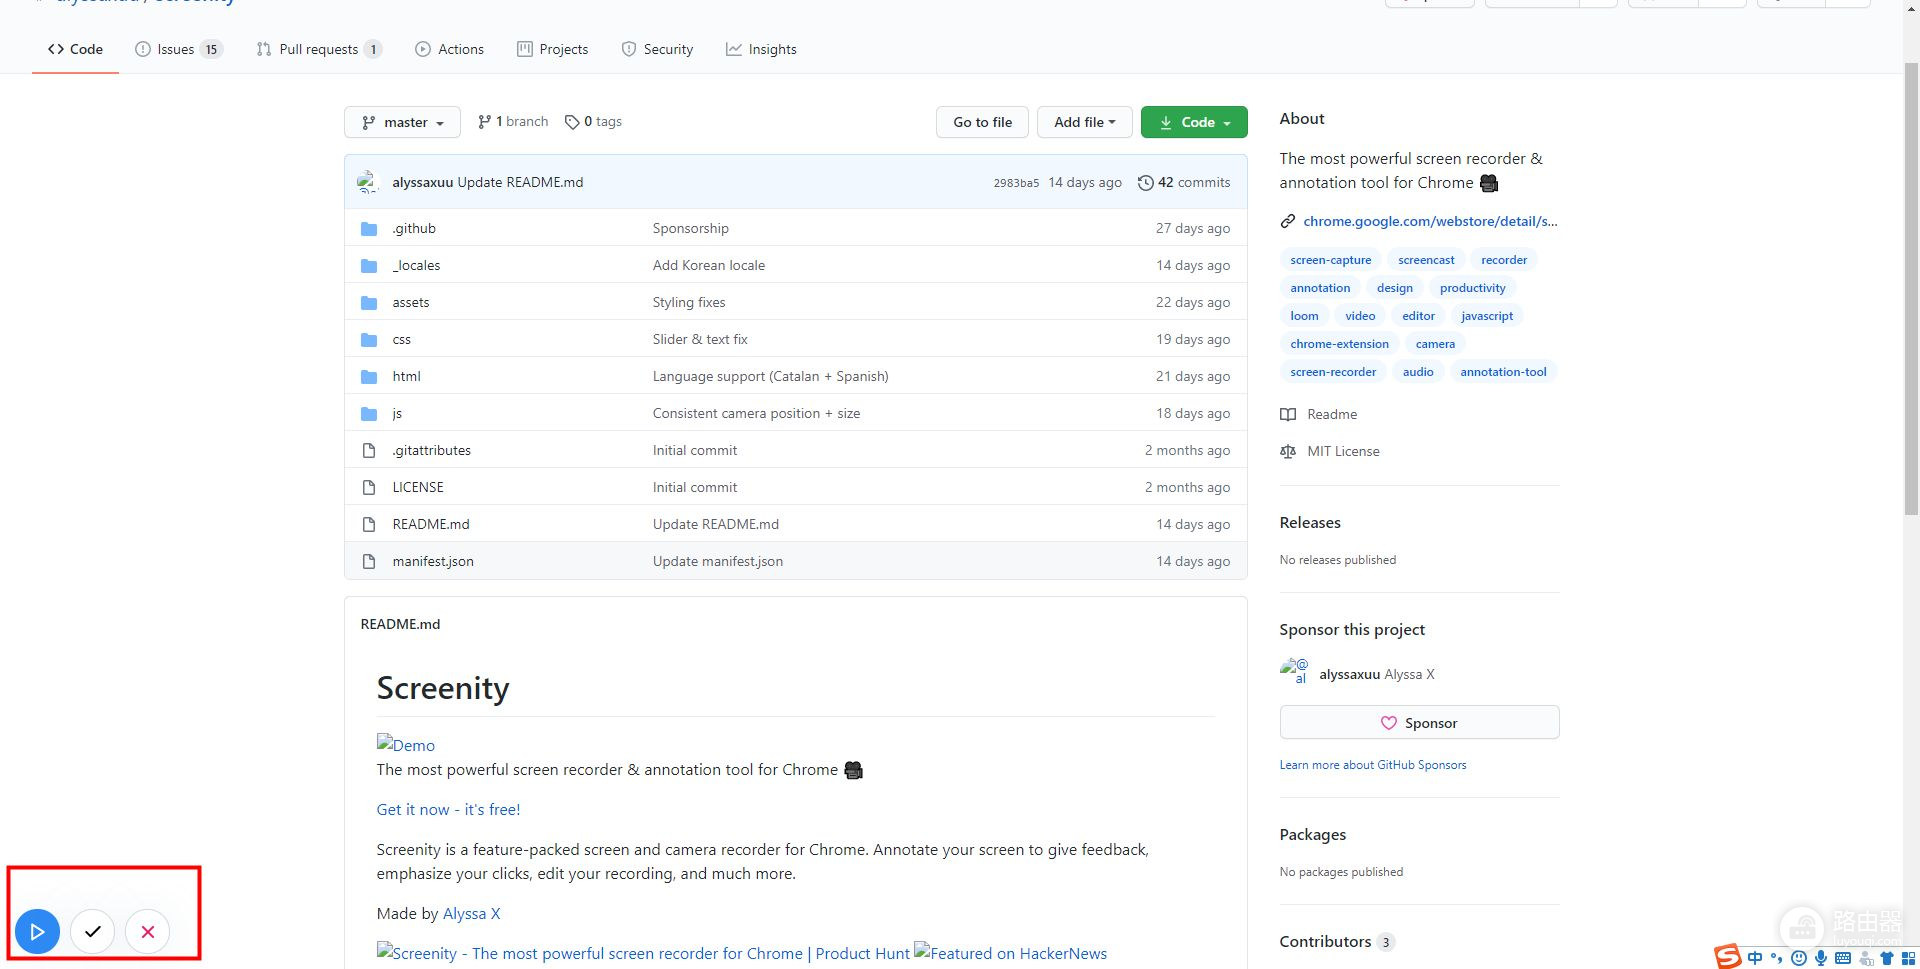Viewport: 1920px width, 969px height.
Task: Toggle Sogou punctuation mode
Action: click(1777, 958)
